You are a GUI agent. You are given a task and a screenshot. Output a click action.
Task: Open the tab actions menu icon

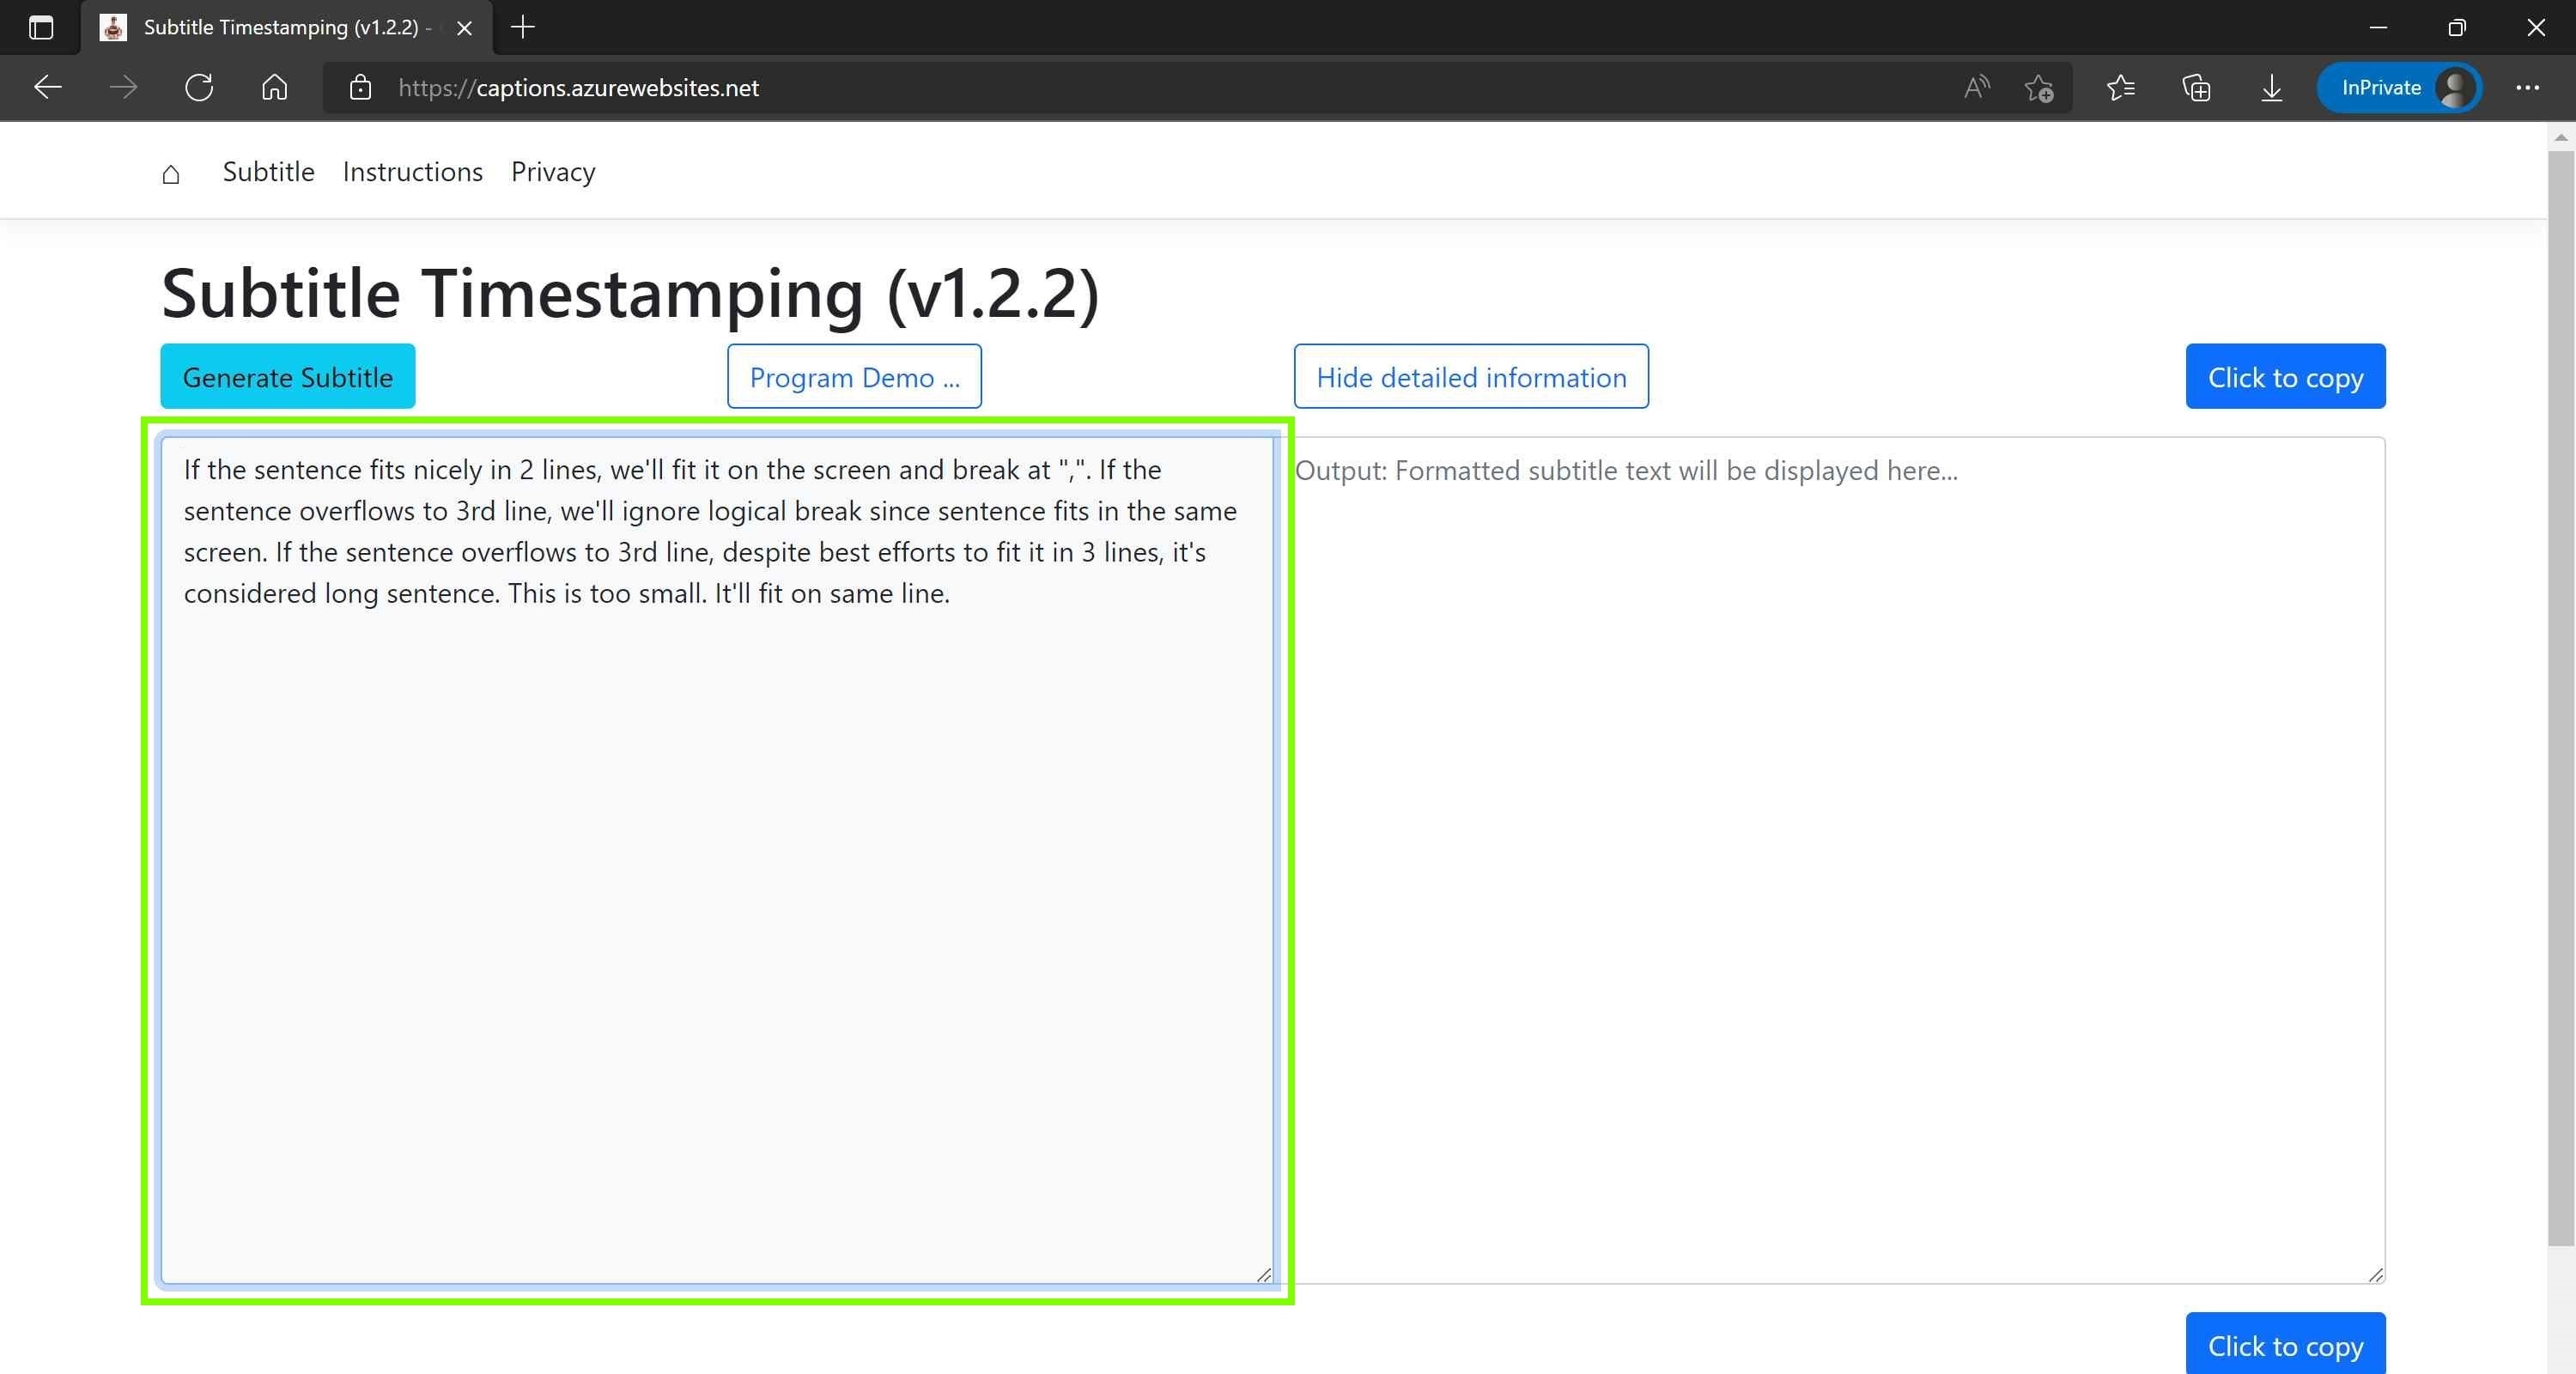tap(41, 27)
